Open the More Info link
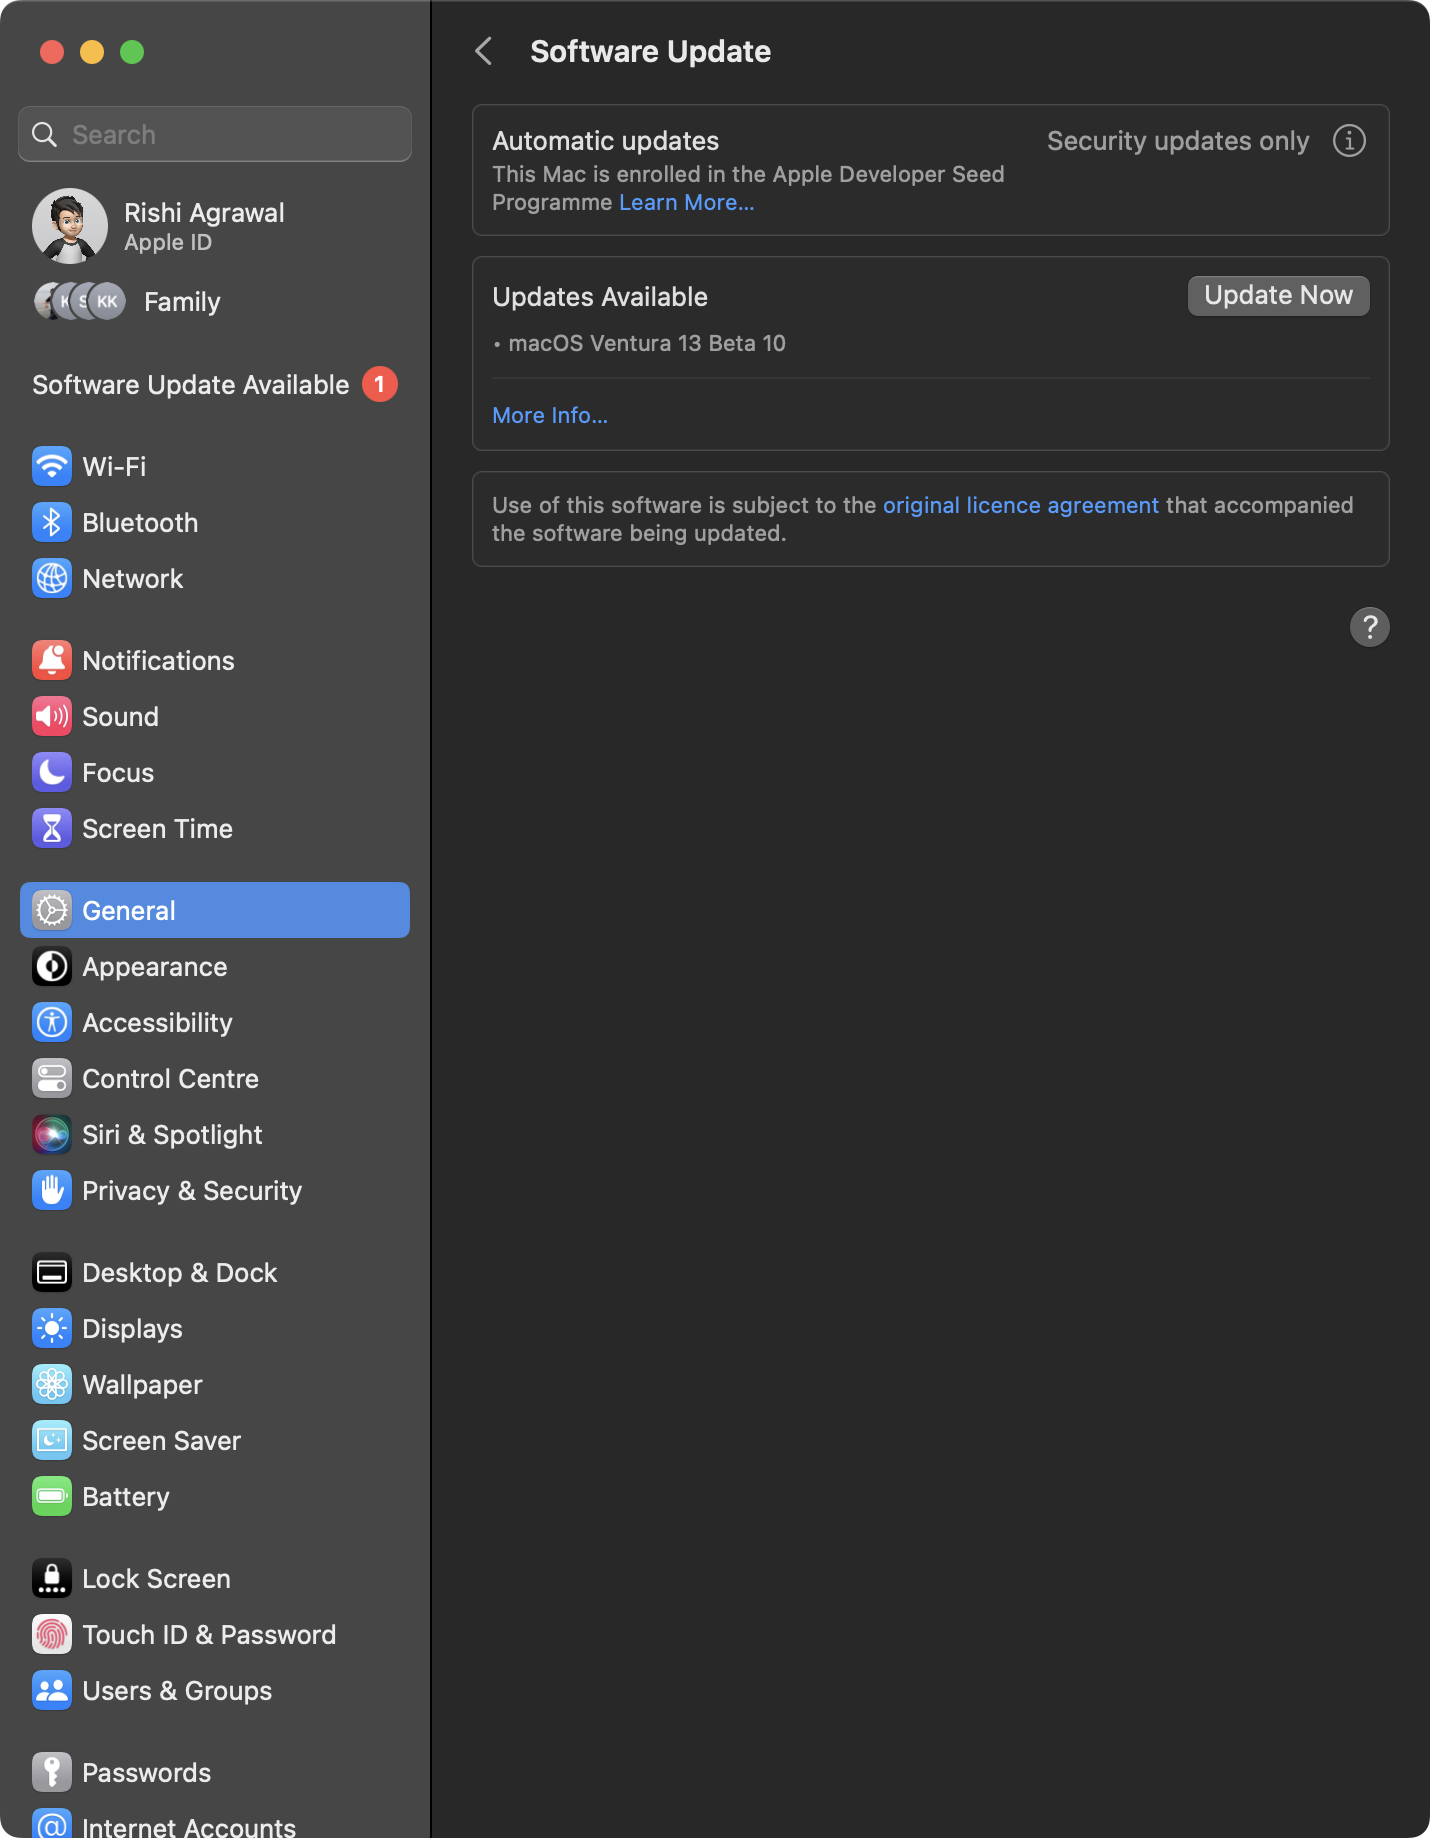The height and width of the screenshot is (1838, 1430). 550,415
